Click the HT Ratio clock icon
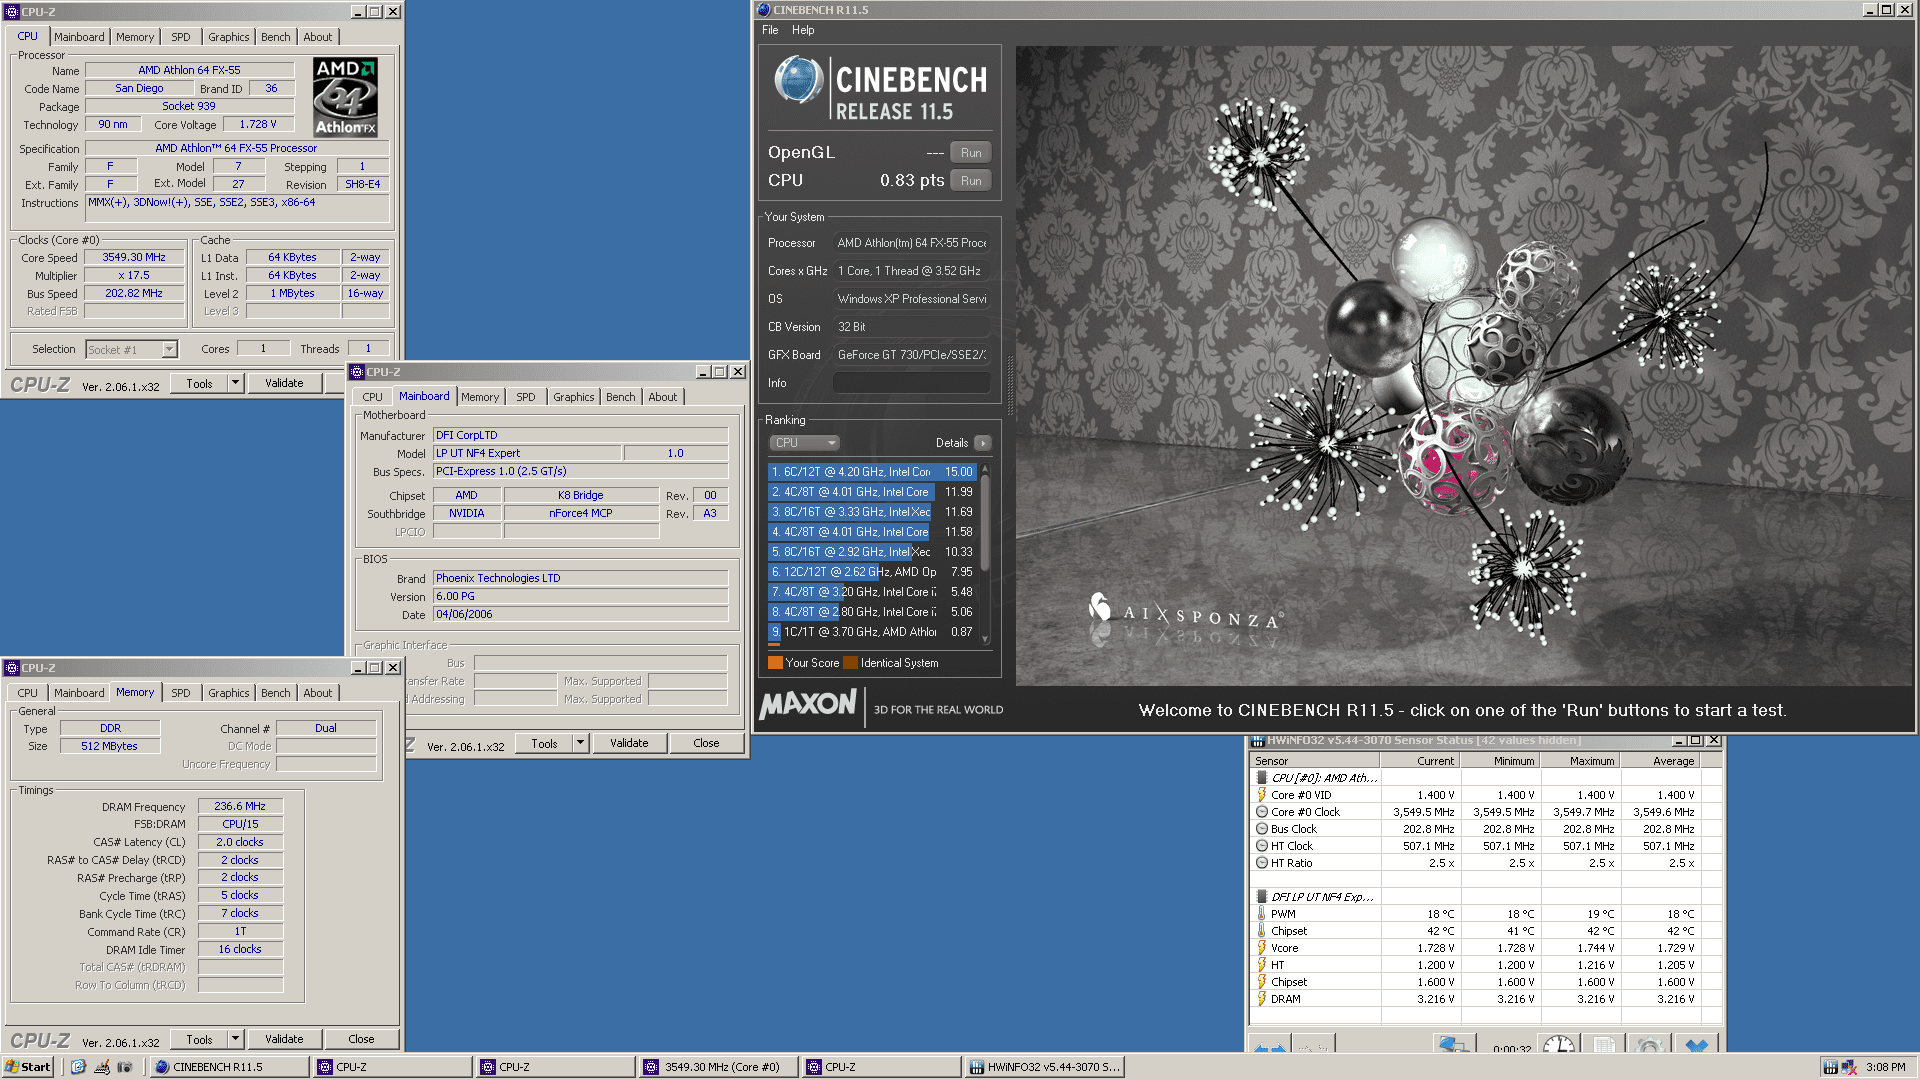The height and width of the screenshot is (1080, 1920). [x=1262, y=863]
